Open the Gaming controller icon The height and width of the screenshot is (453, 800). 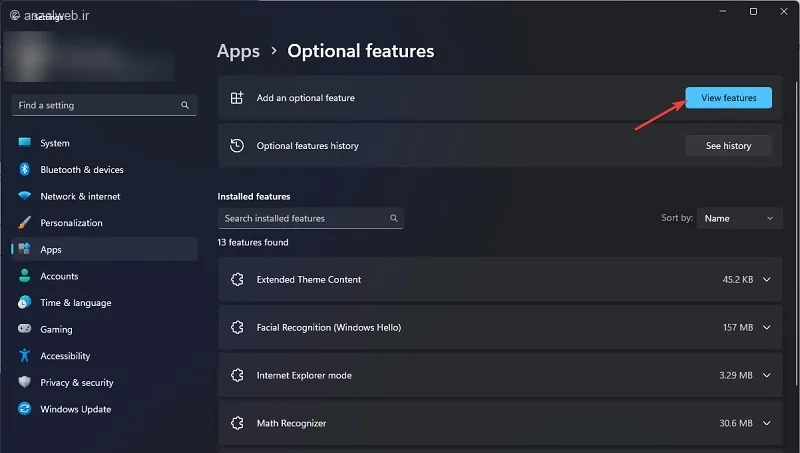24,329
